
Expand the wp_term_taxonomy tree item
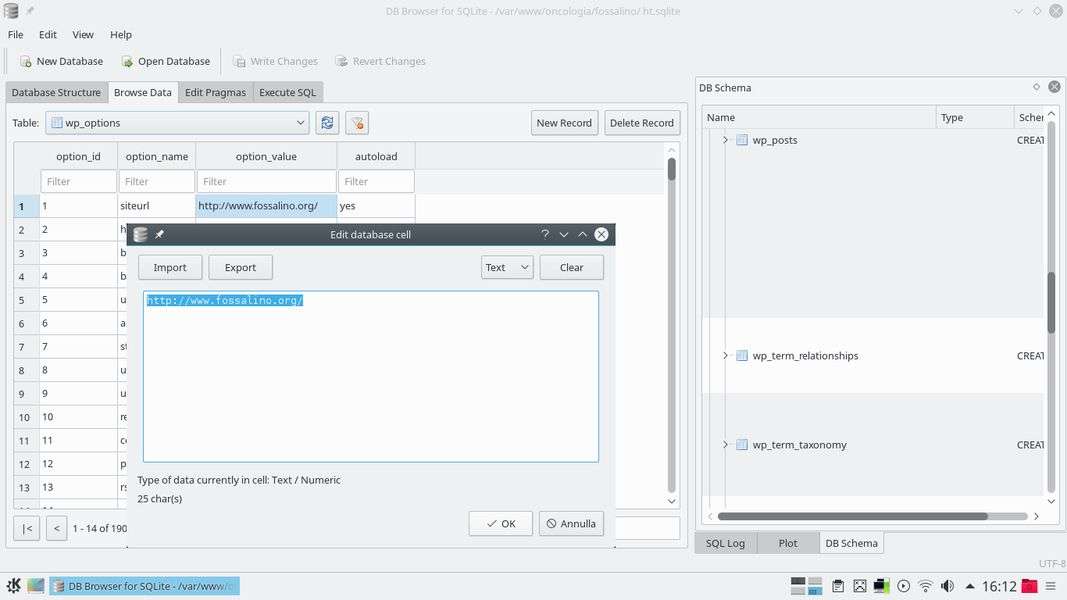click(x=725, y=444)
